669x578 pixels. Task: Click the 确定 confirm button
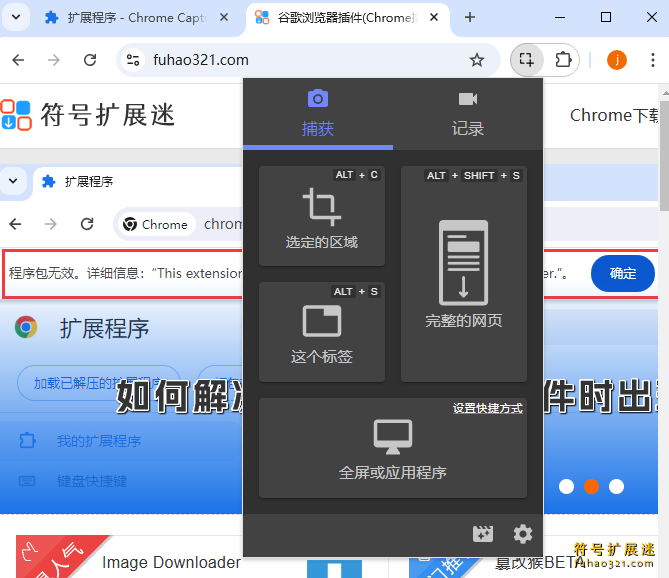coord(622,273)
